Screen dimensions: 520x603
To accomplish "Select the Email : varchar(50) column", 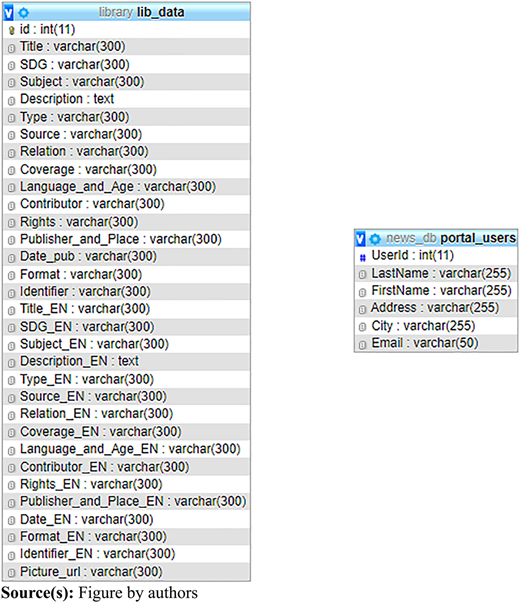I will pos(436,343).
